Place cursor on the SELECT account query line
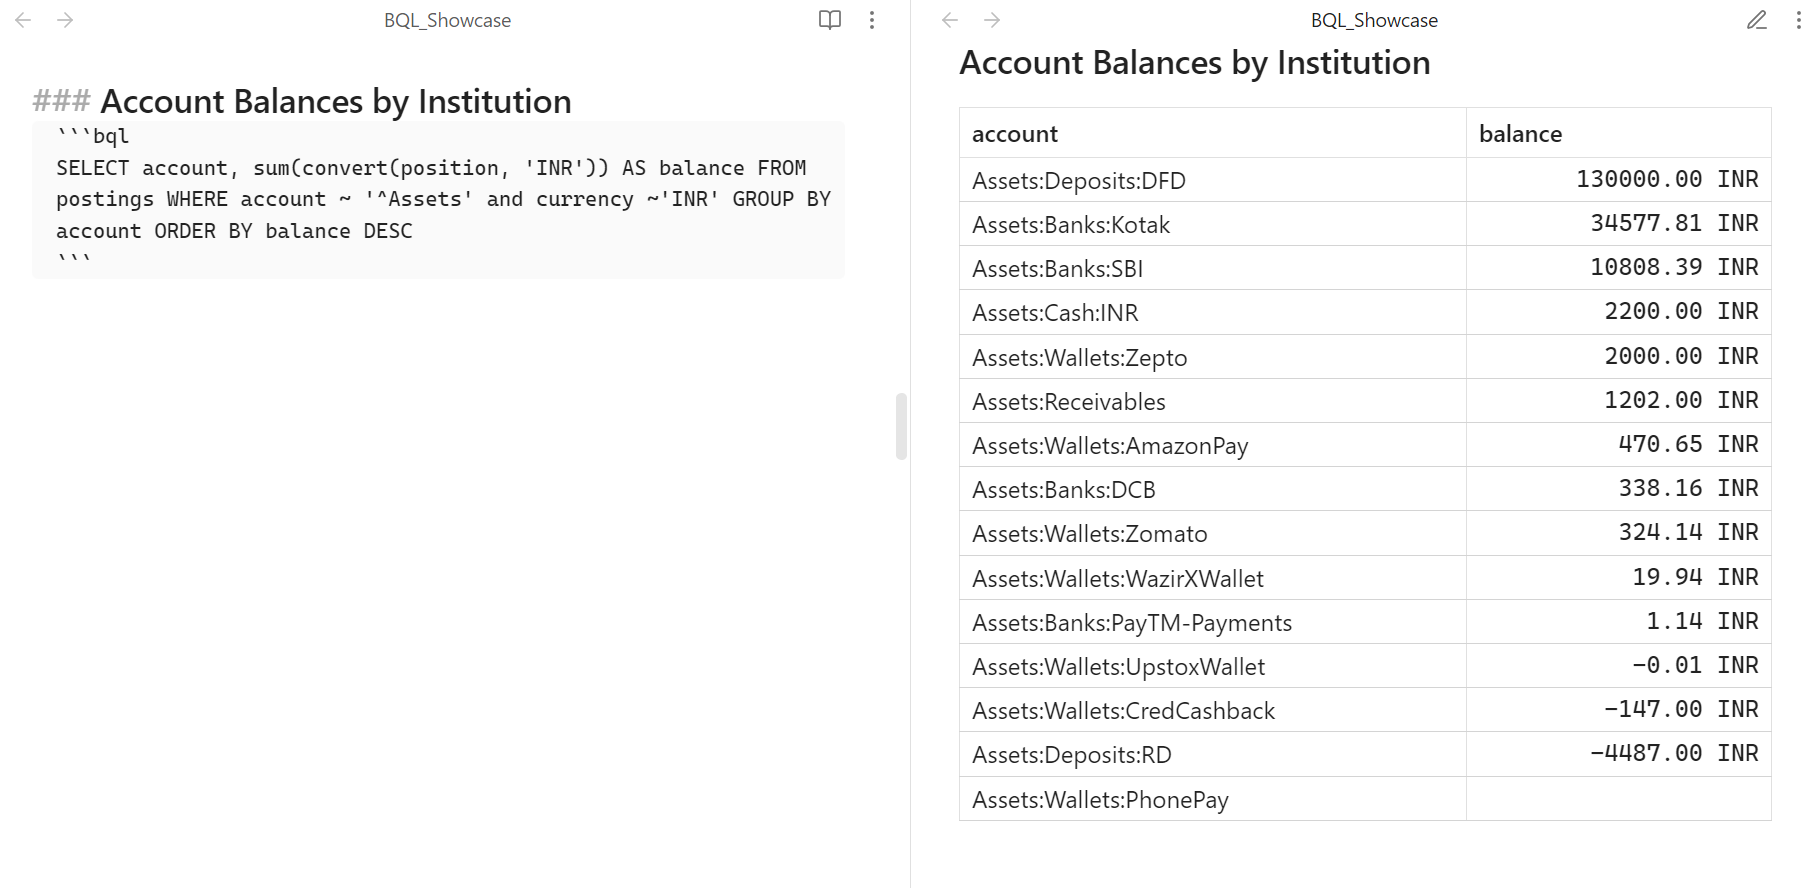 430,168
